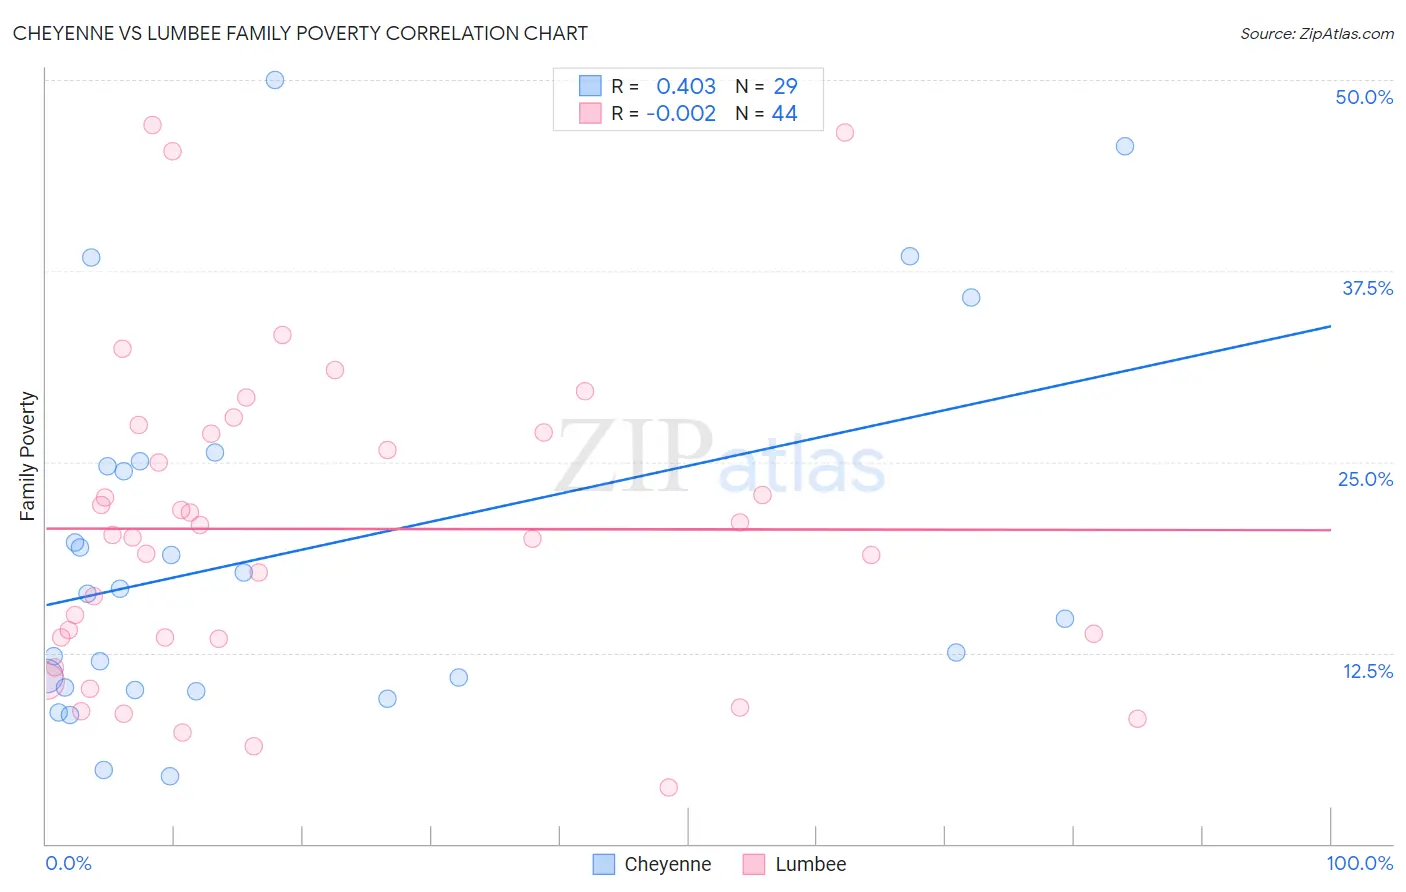Select the Lumbee legend label
The height and width of the screenshot is (892, 1406).
pos(811,864)
